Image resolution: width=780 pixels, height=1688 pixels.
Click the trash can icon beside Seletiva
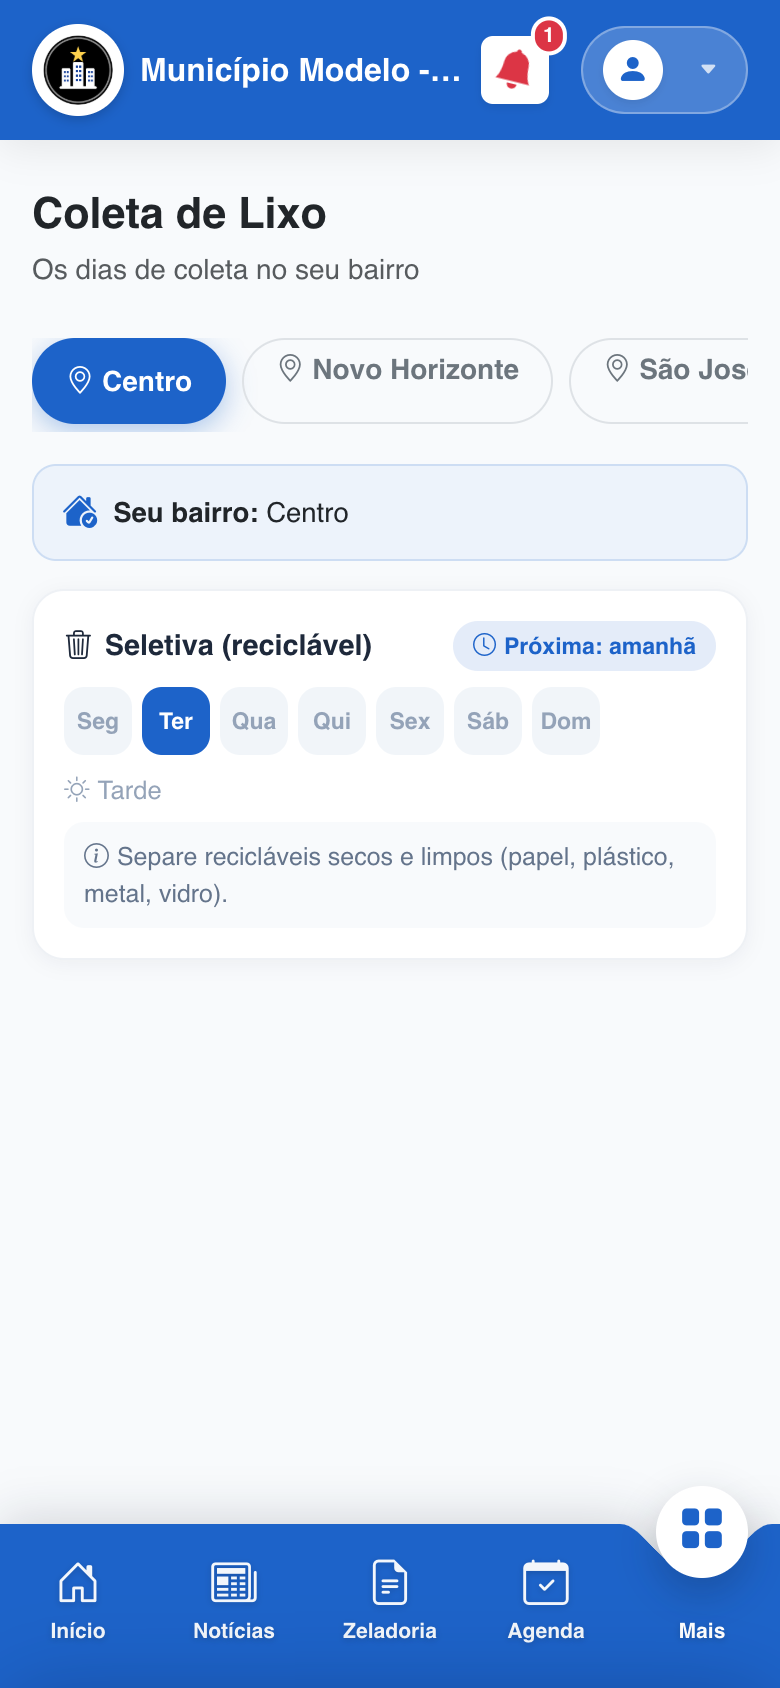pyautogui.click(x=78, y=645)
